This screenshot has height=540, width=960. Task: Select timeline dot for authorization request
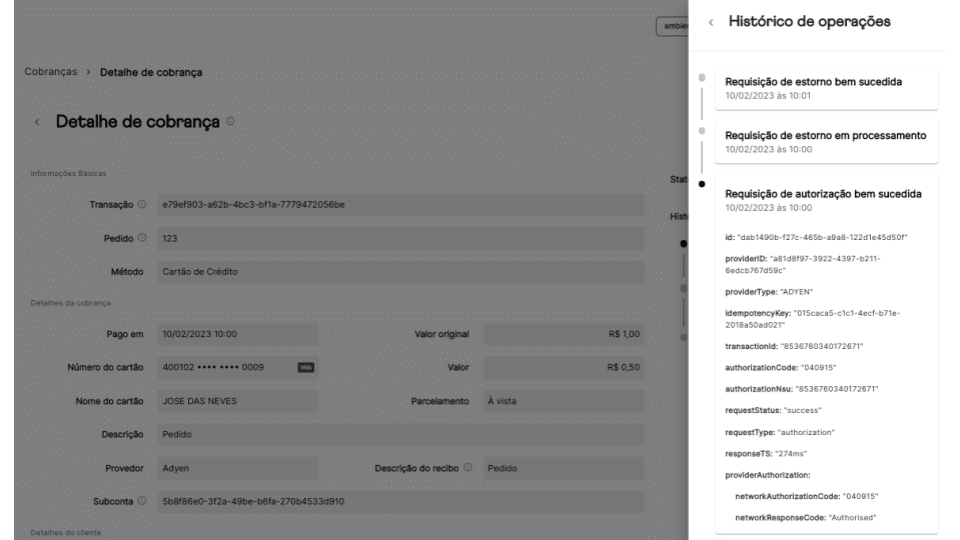pyautogui.click(x=702, y=184)
